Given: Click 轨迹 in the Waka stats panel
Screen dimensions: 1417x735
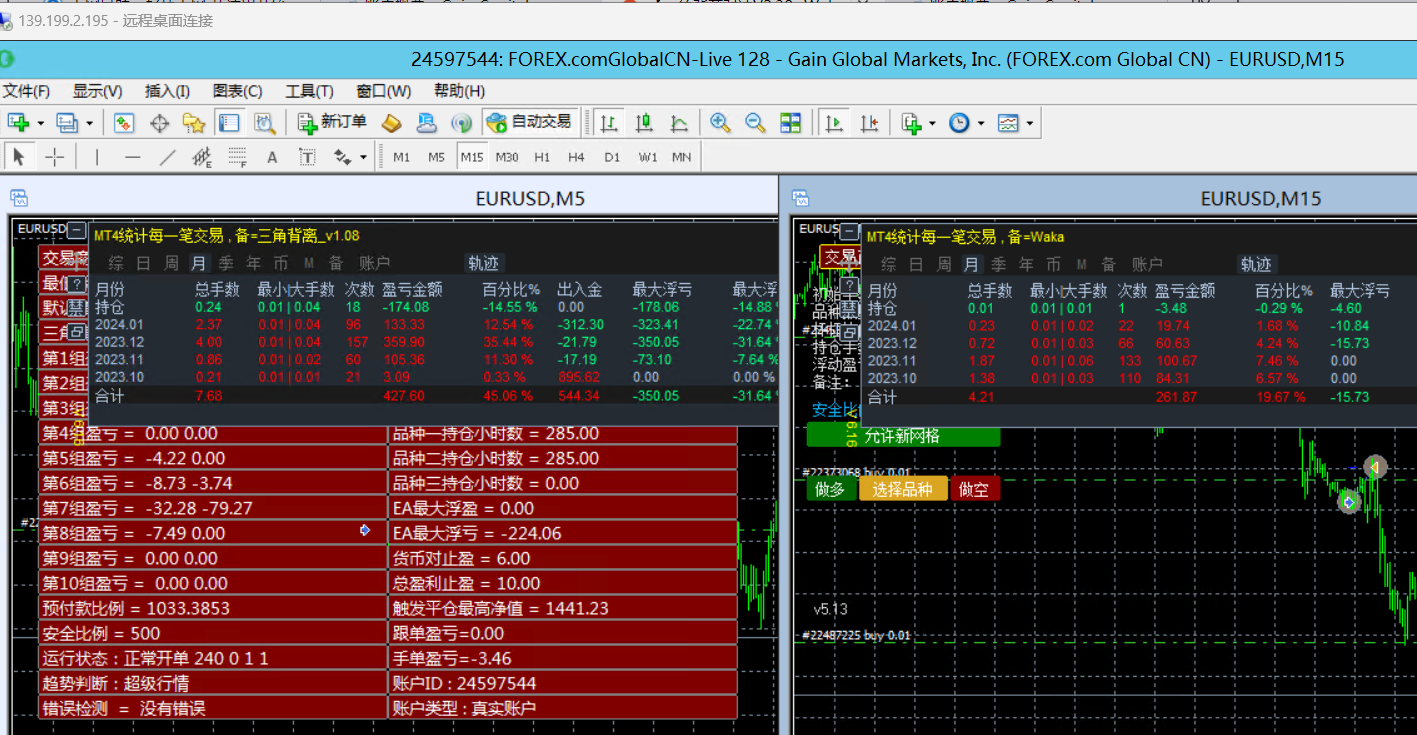Looking at the screenshot, I should [1256, 264].
